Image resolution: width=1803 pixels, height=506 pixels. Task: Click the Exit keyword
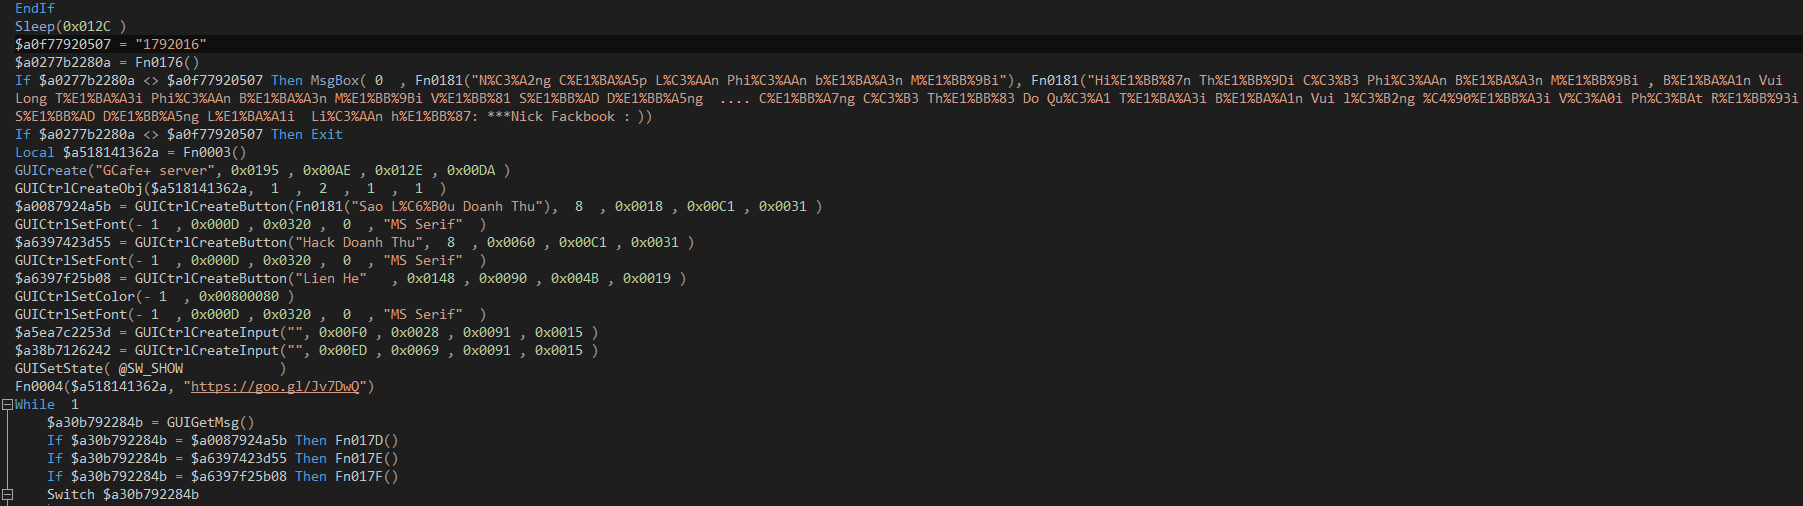coord(326,135)
